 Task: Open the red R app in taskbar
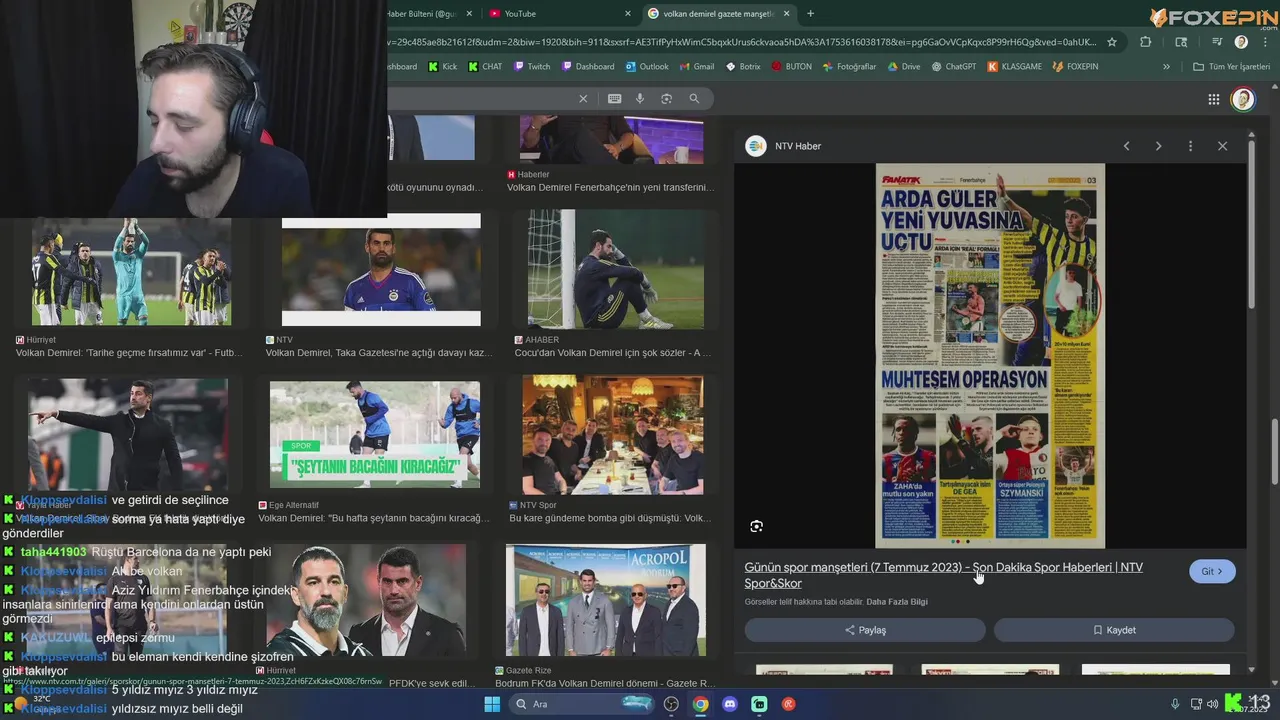tap(789, 704)
